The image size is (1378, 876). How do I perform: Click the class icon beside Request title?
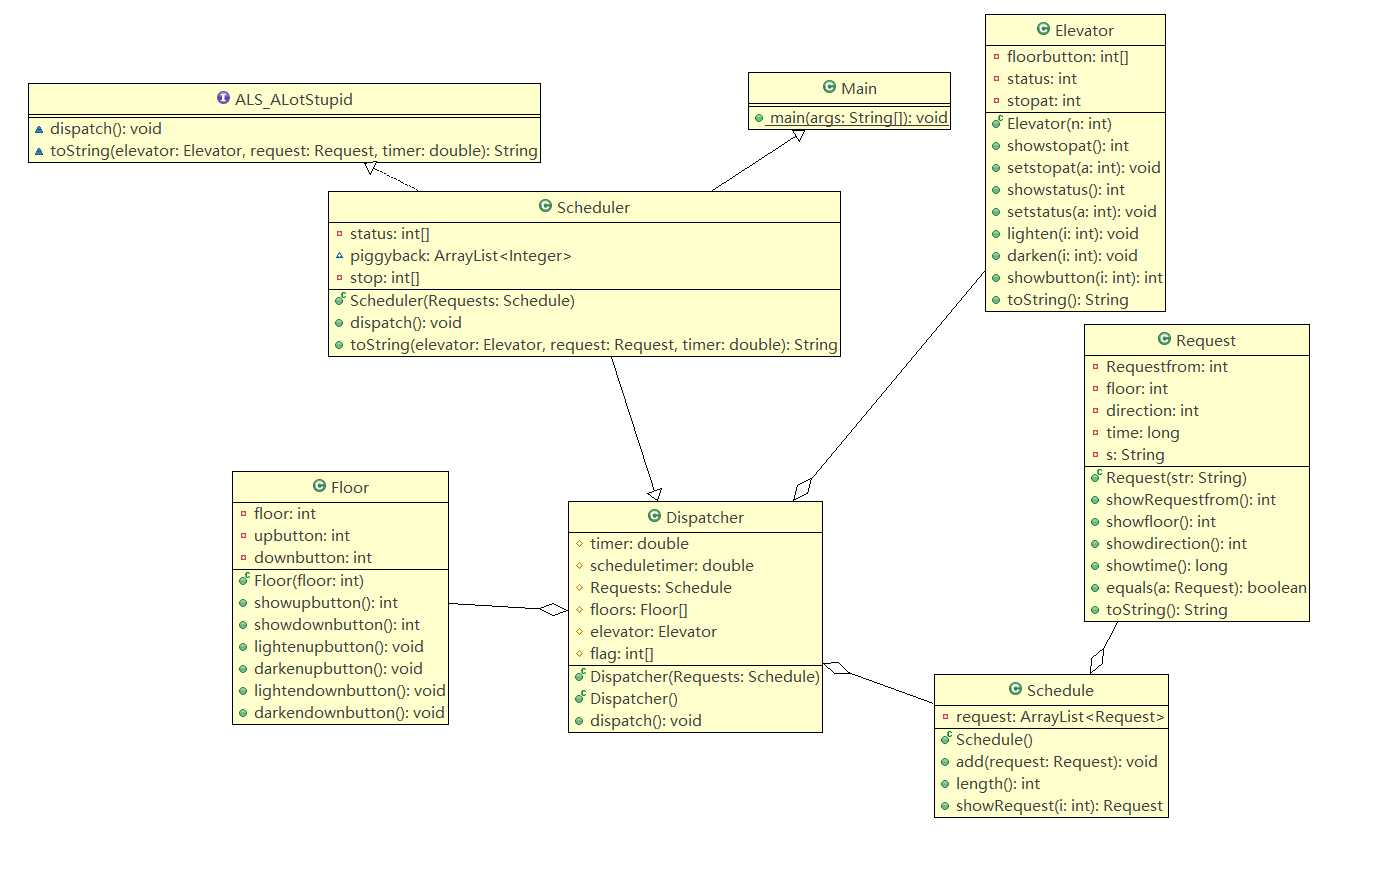(x=1164, y=339)
